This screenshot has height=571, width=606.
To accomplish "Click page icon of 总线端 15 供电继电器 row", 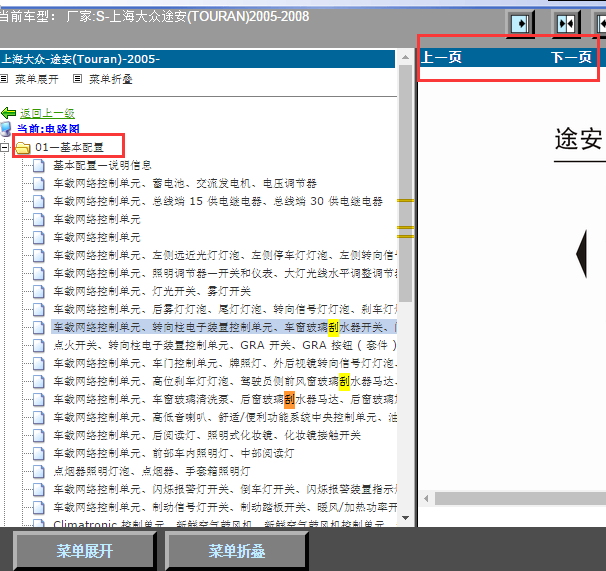I will point(38,201).
